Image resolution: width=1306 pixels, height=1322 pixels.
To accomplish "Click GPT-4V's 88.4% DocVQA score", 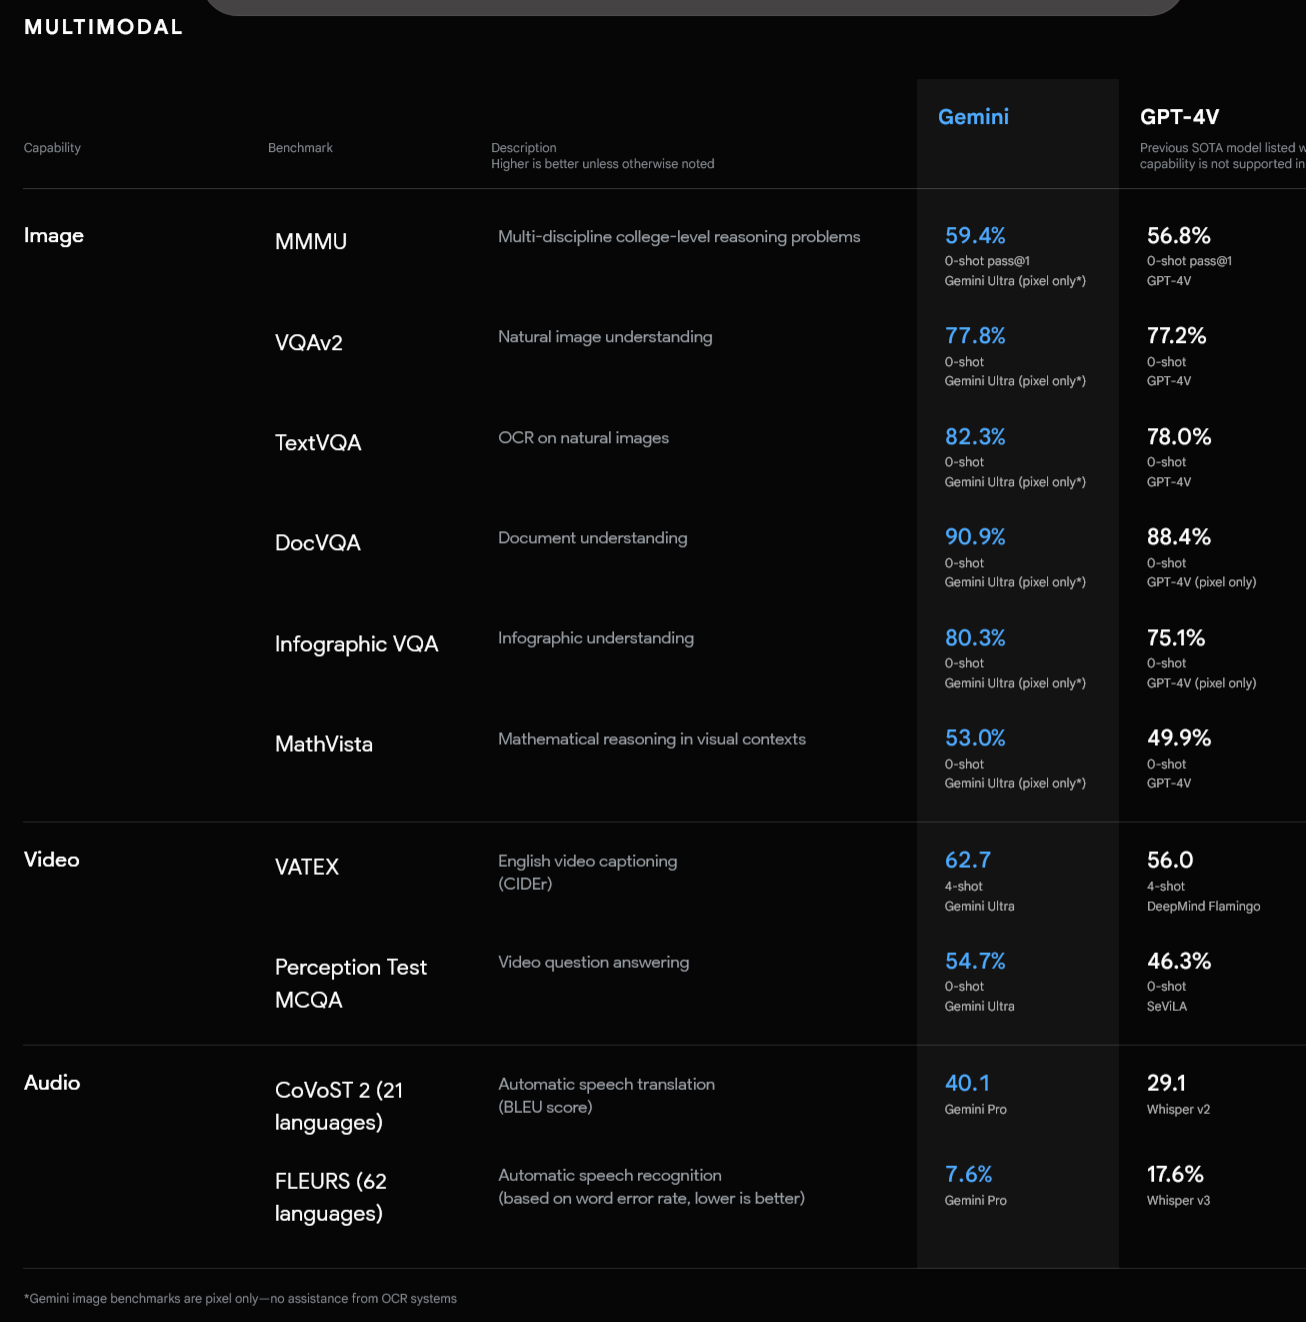I will coord(1179,537).
